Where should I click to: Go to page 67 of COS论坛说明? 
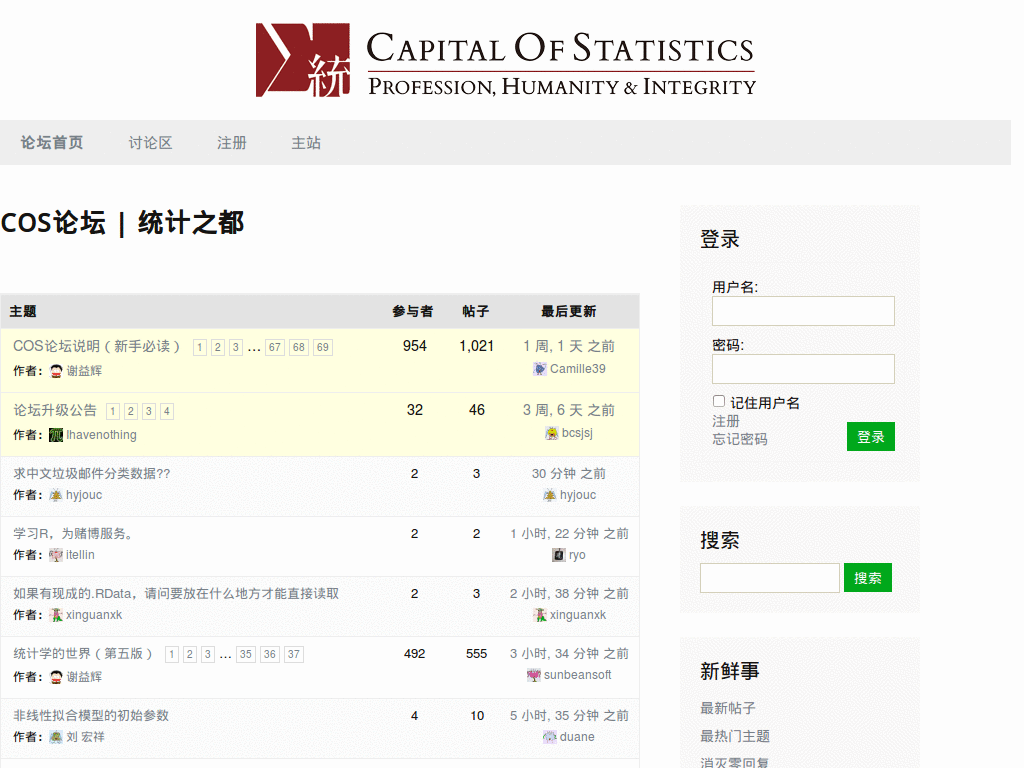275,347
